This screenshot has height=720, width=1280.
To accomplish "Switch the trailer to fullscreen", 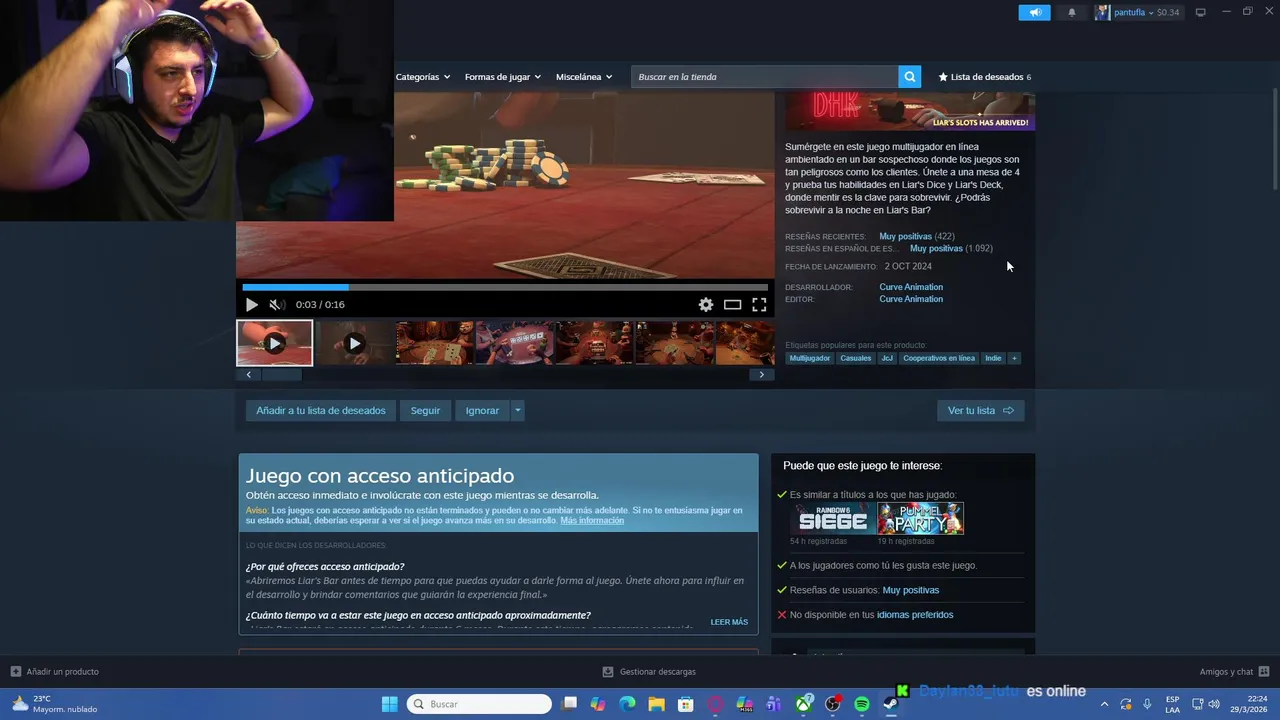I will coord(759,305).
